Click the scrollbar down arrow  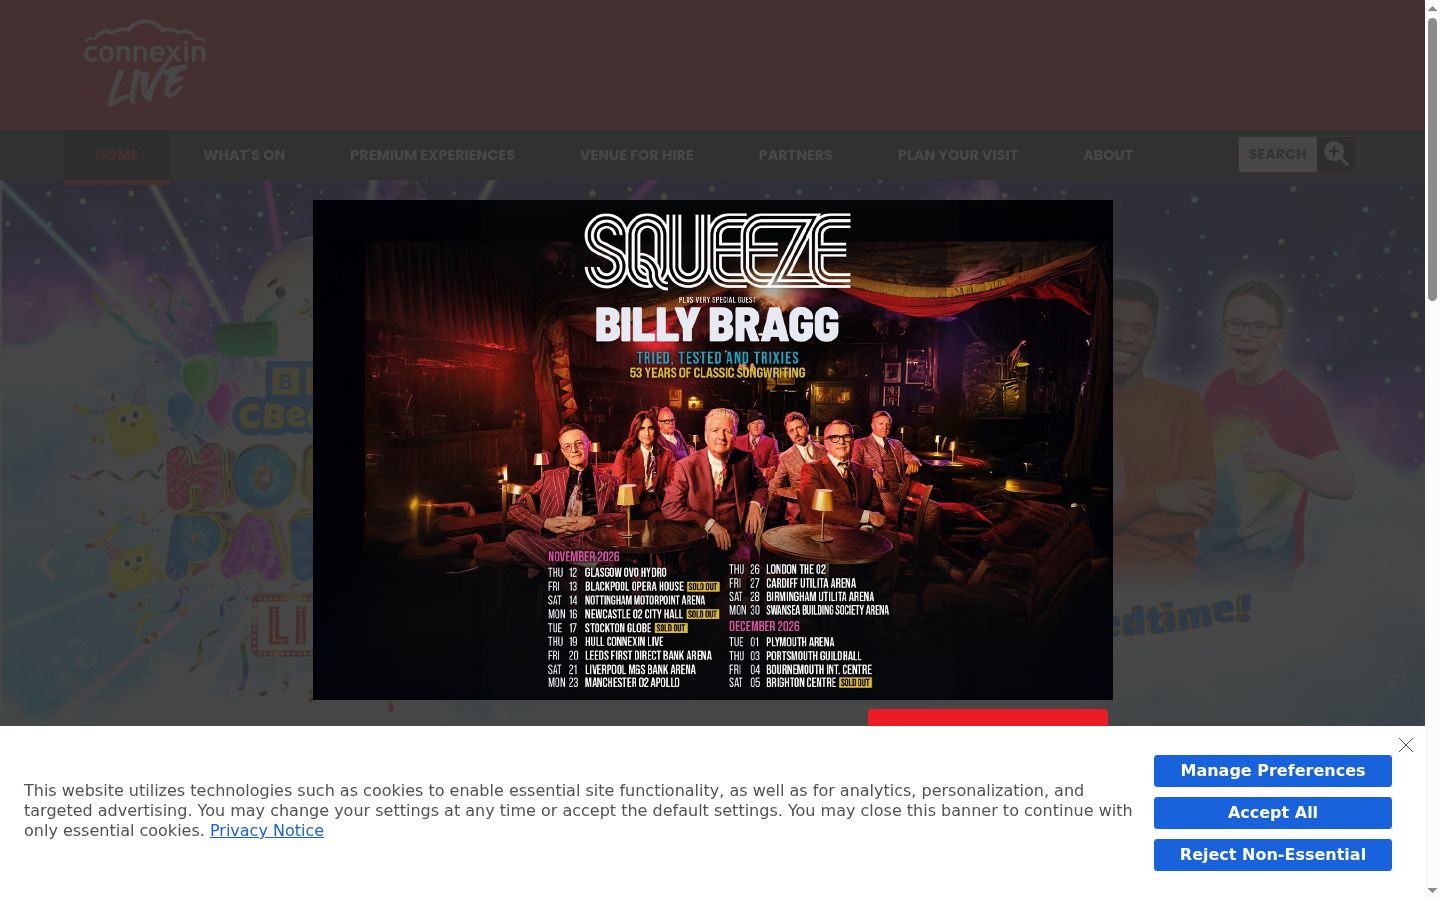click(x=1432, y=891)
